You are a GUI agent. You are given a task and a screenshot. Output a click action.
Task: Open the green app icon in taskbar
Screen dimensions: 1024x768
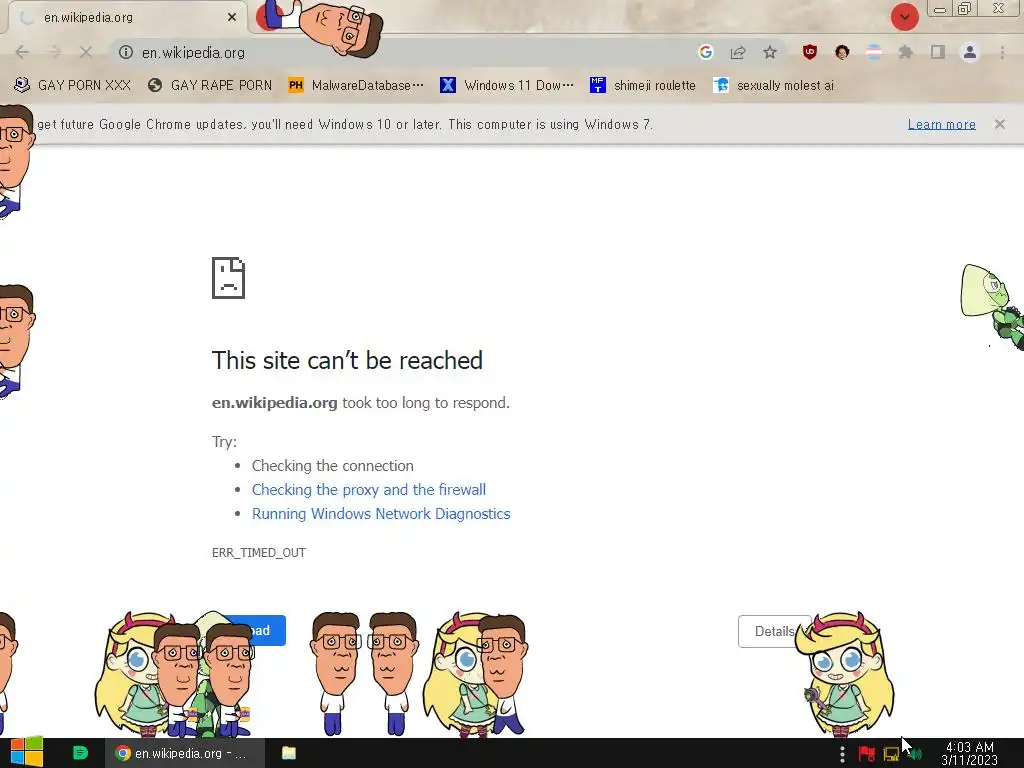[80, 753]
